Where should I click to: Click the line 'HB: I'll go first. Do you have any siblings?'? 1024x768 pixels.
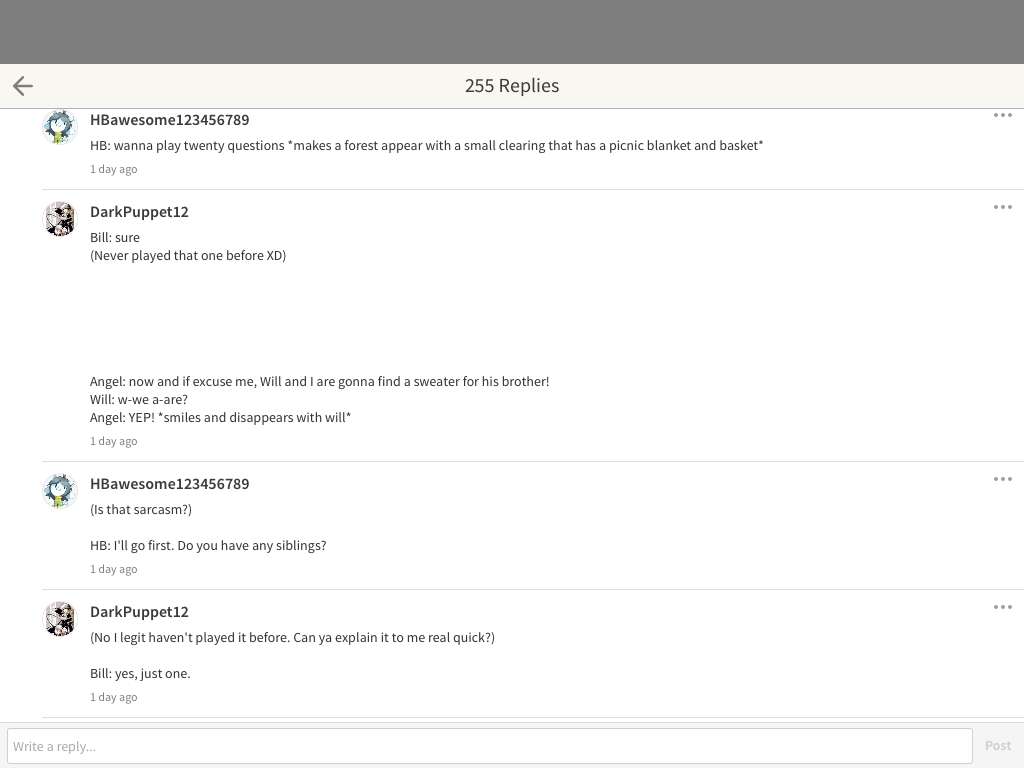click(208, 545)
